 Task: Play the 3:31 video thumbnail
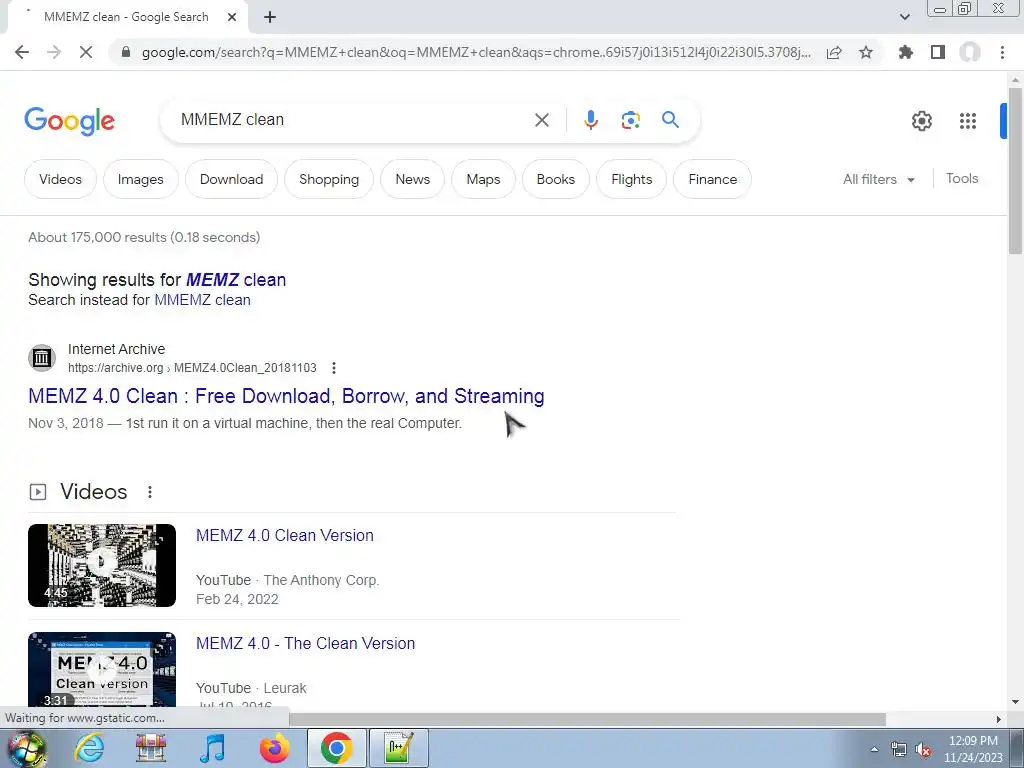click(102, 669)
